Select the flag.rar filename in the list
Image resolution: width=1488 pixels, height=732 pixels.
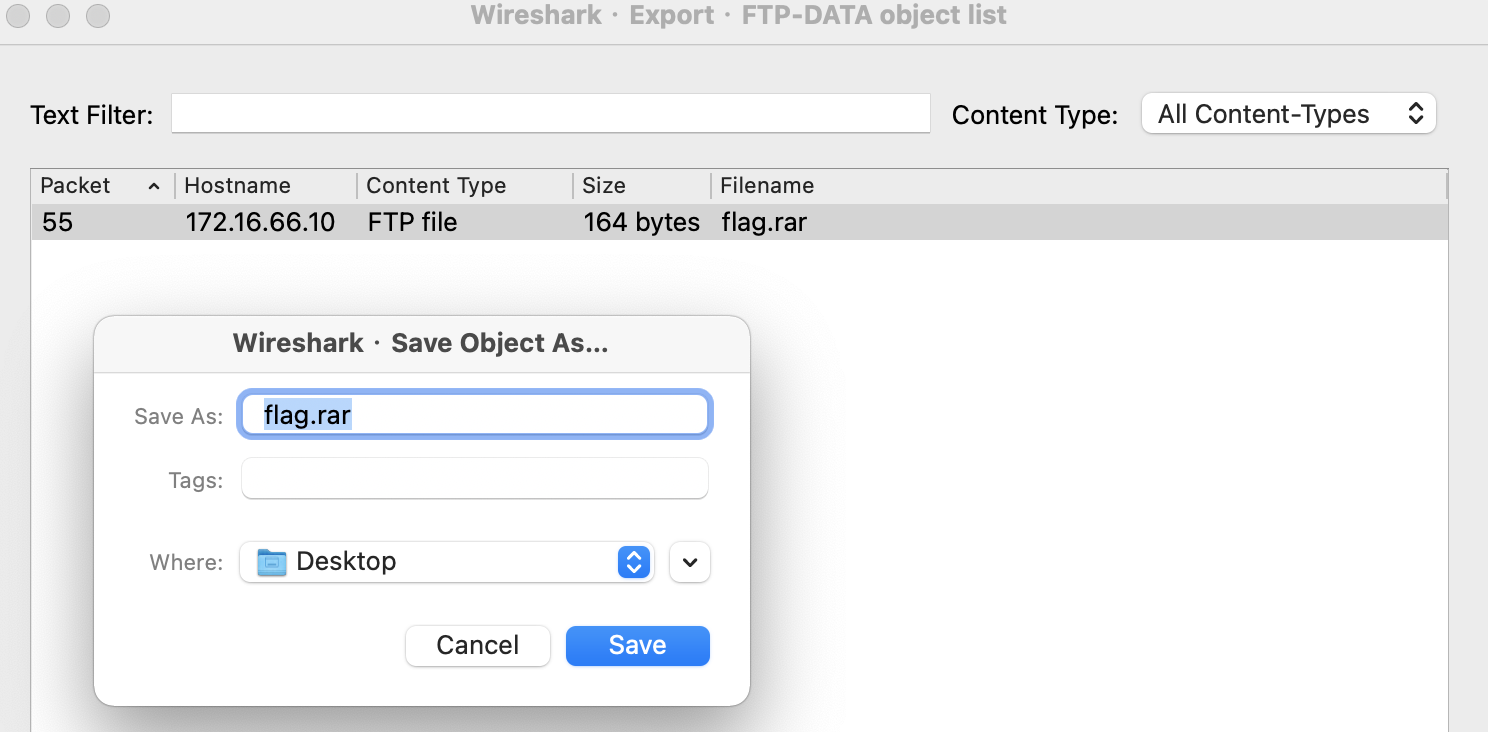tap(764, 222)
